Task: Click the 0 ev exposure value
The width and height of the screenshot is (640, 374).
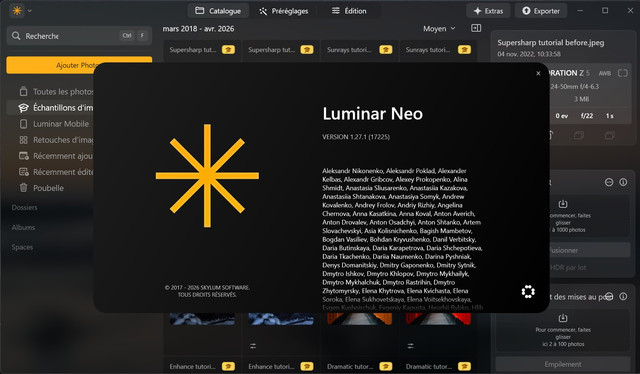Action: coord(562,116)
